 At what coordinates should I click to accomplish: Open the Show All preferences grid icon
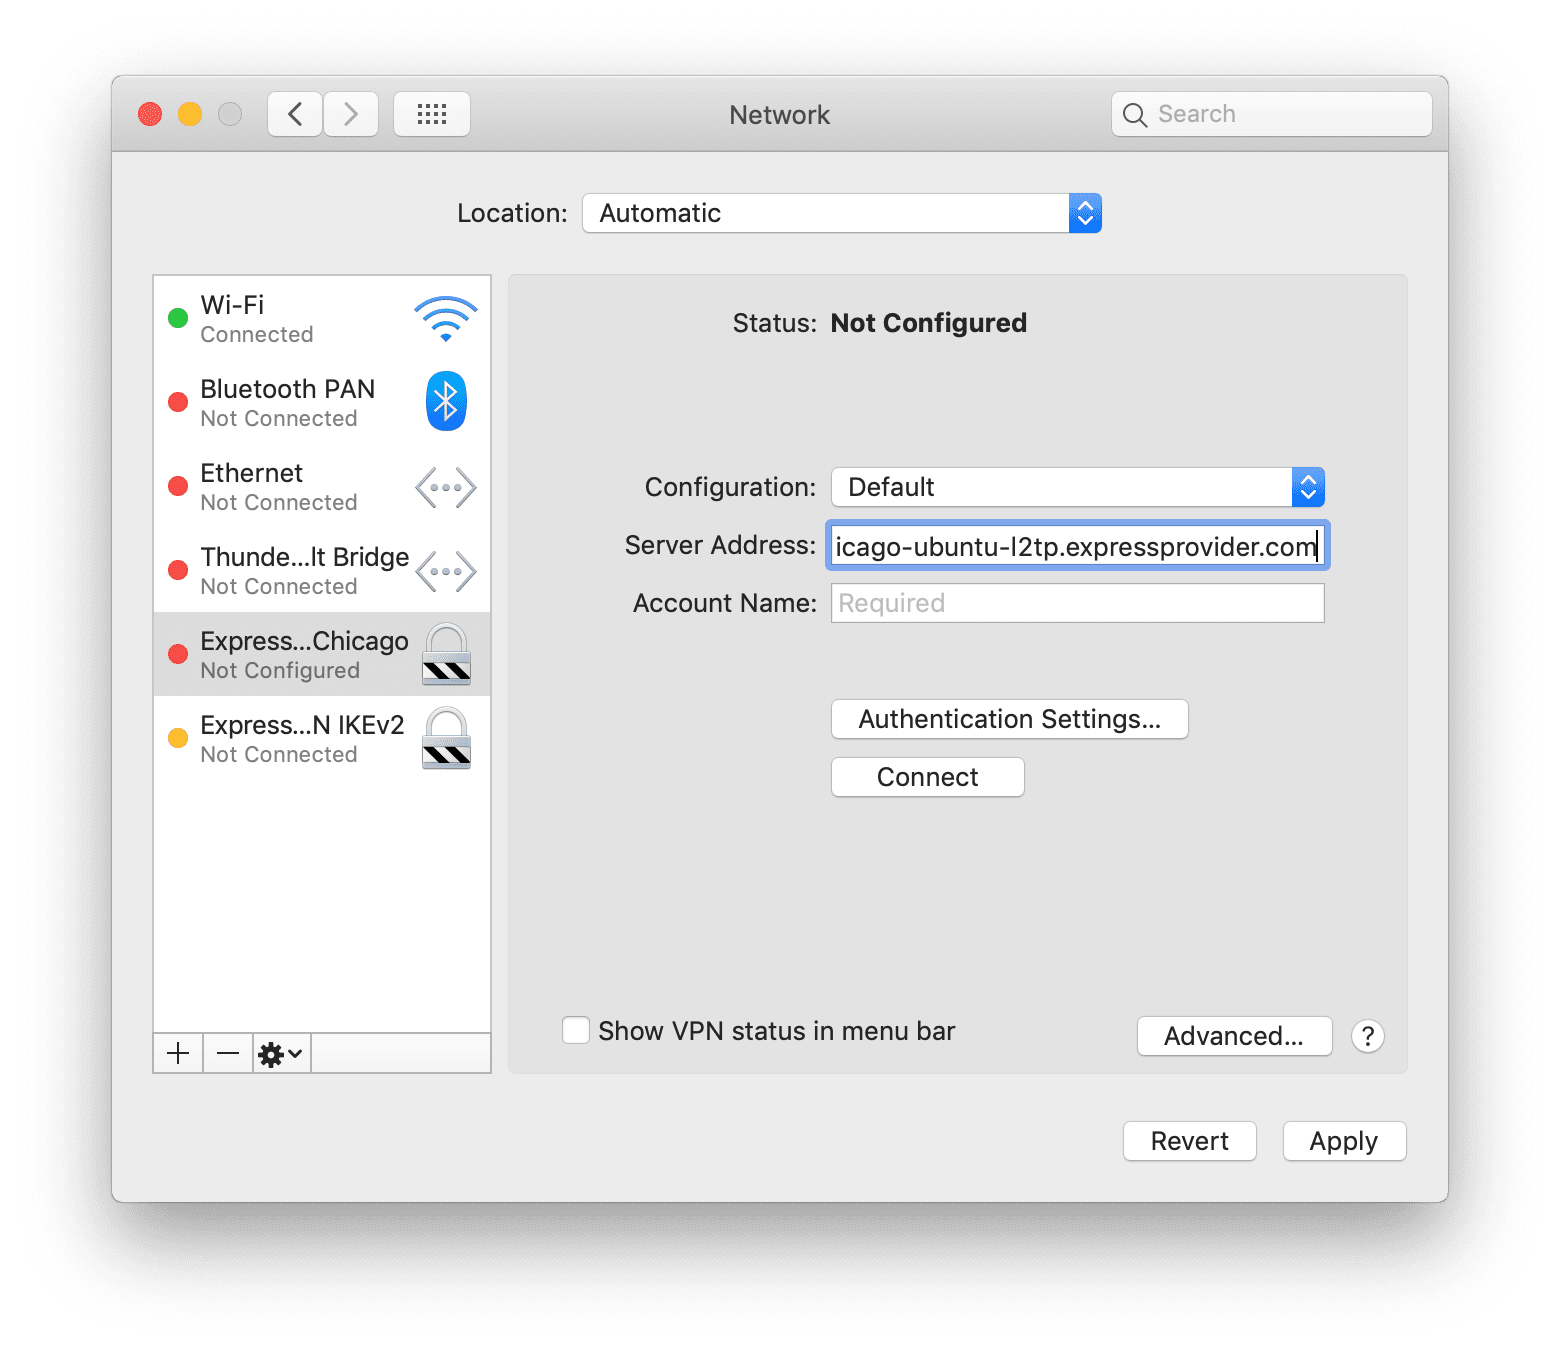click(x=432, y=113)
